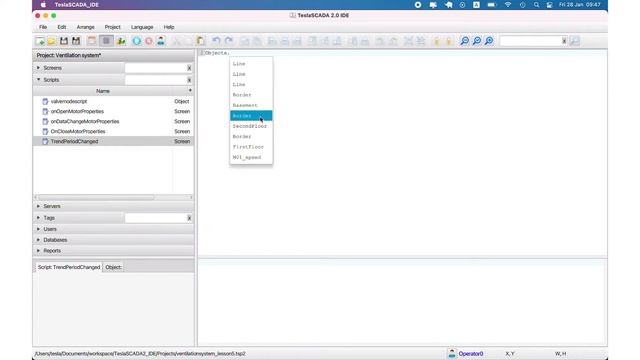Click the middle blue magnifier zoom icon
Viewport: 640px width, 360px height.
point(477,41)
